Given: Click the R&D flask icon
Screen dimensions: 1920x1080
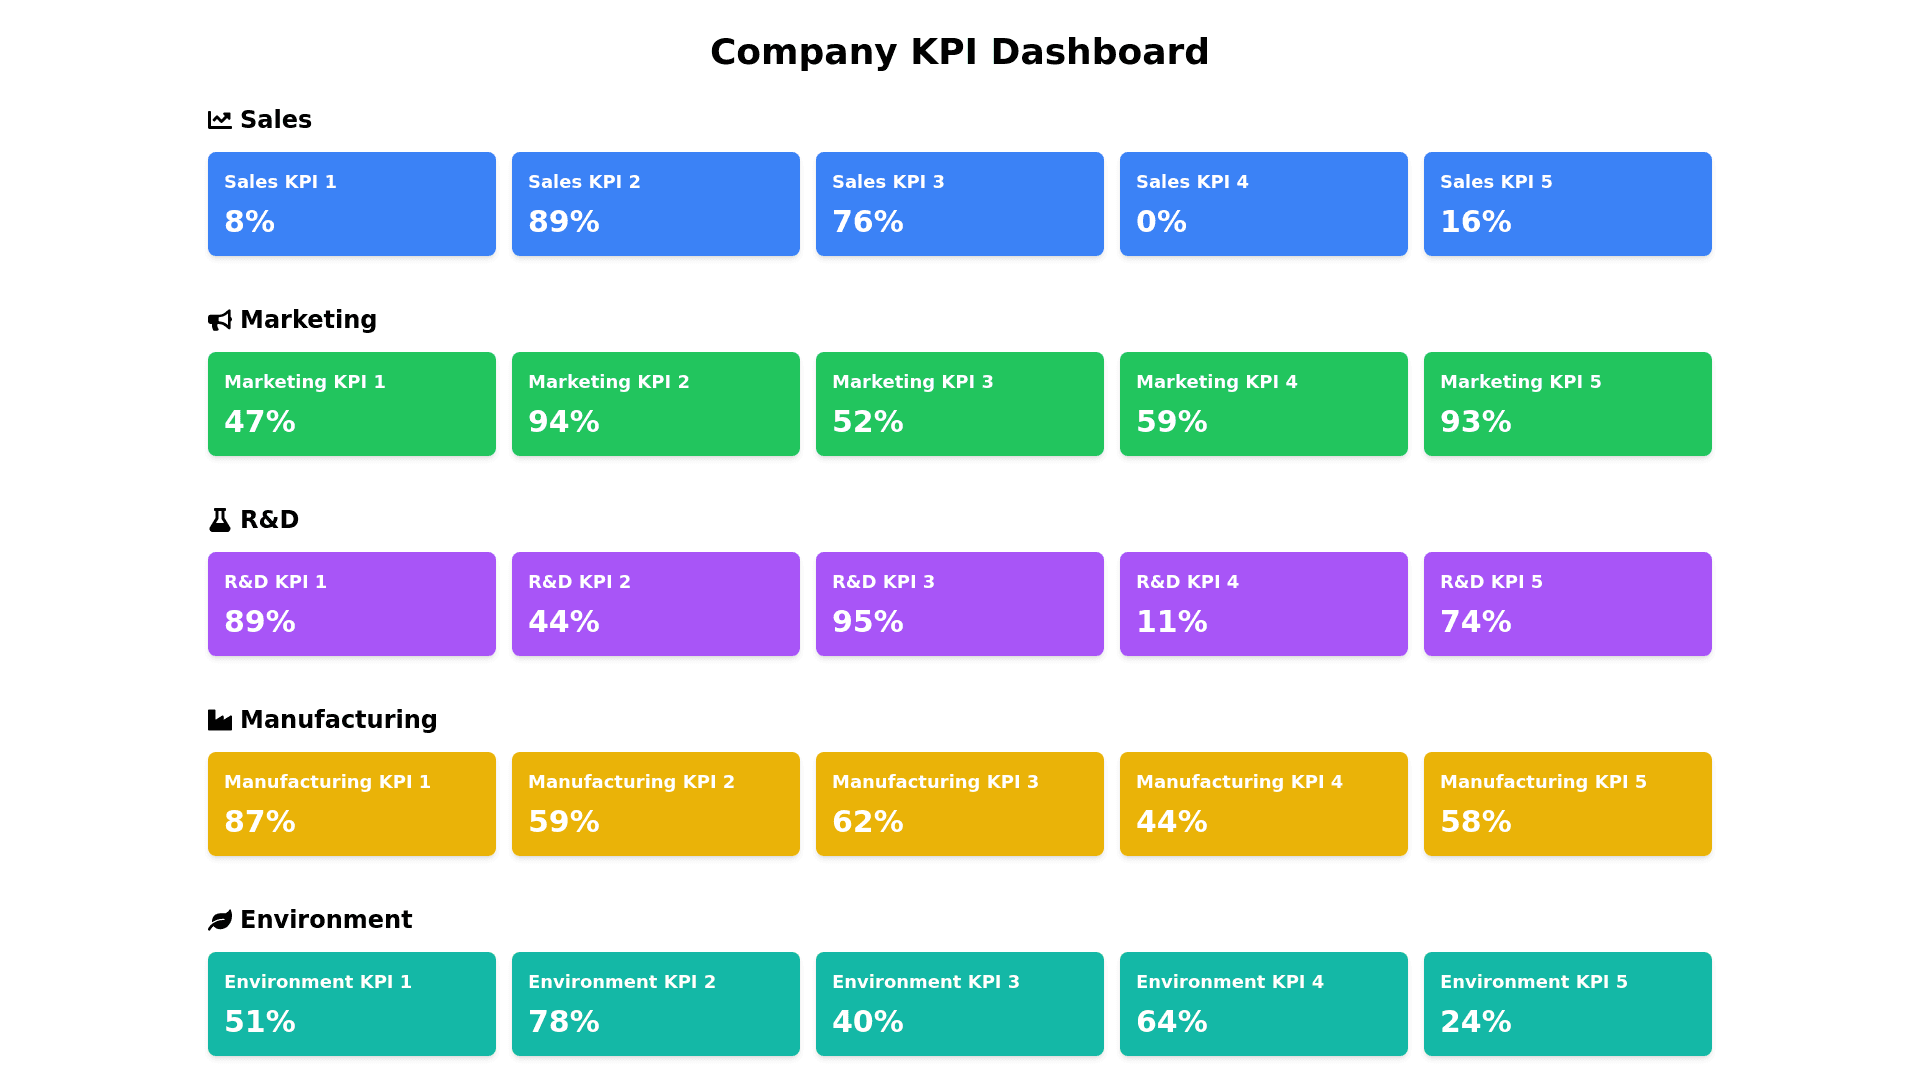Looking at the screenshot, I should click(219, 520).
